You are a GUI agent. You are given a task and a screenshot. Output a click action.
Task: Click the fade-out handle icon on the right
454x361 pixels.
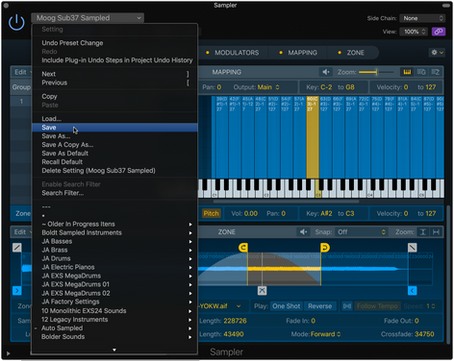(412, 247)
